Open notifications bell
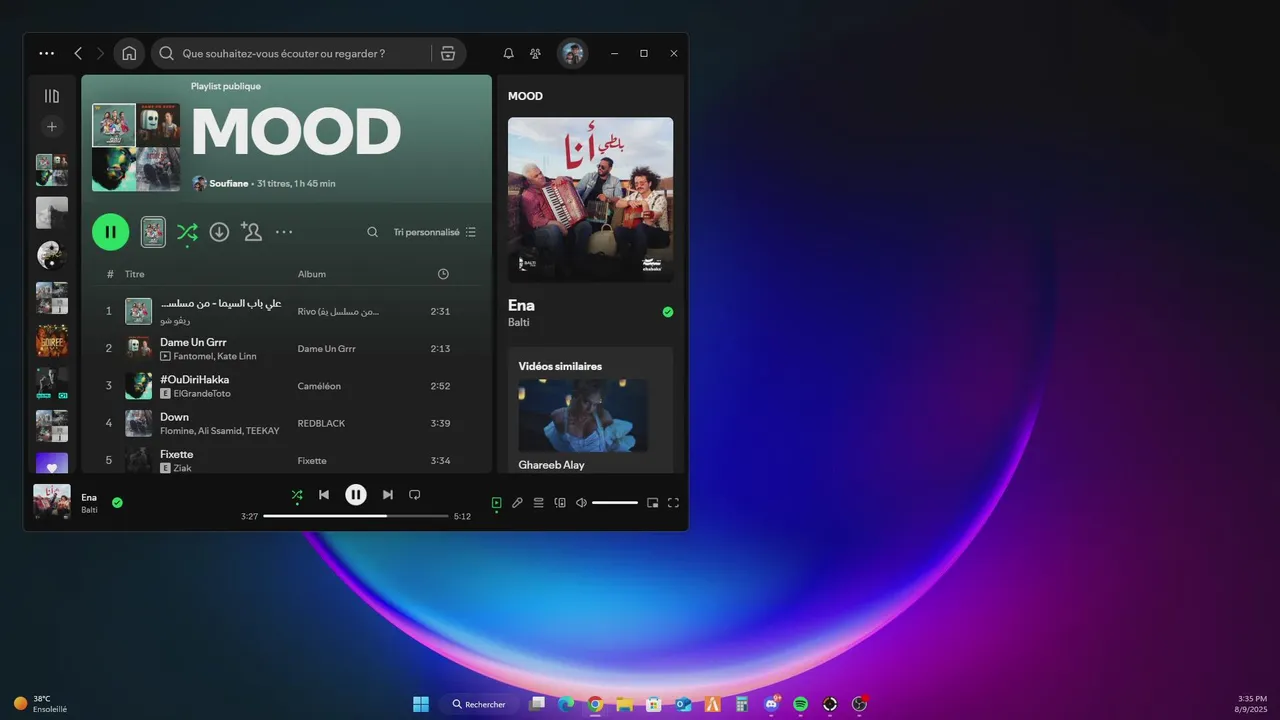 (x=508, y=53)
